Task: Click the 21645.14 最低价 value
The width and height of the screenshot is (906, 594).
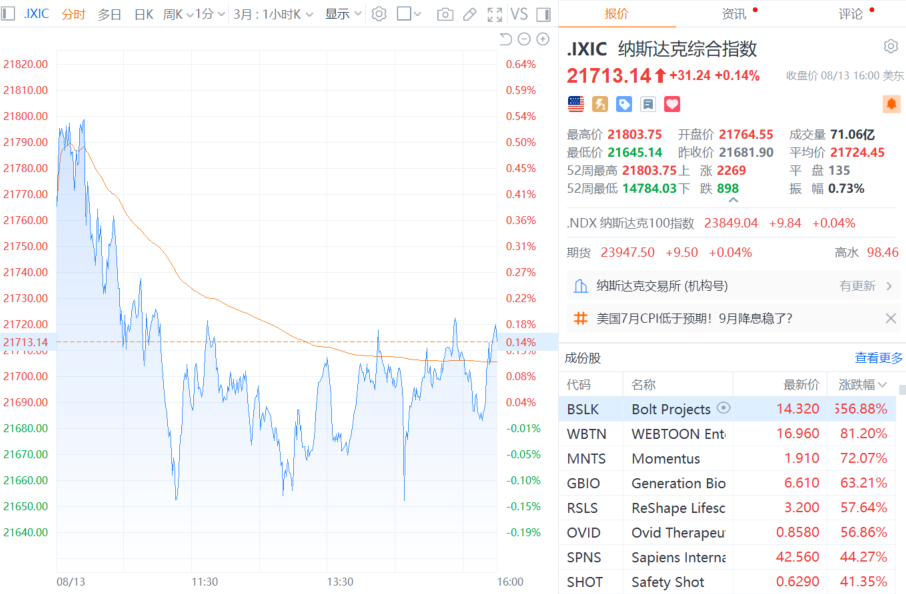Action: (x=634, y=153)
